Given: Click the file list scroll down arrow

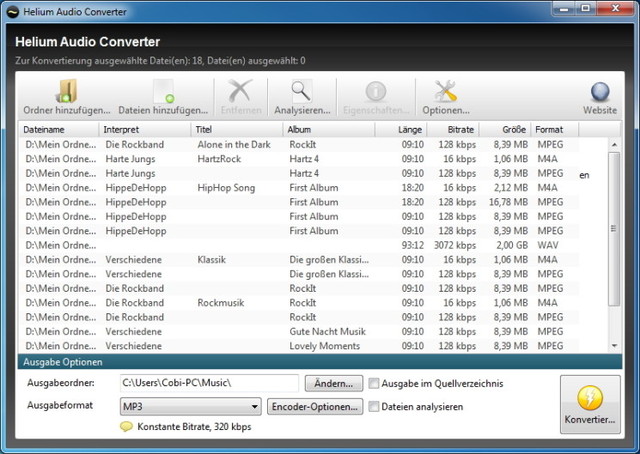Looking at the screenshot, I should [x=614, y=346].
